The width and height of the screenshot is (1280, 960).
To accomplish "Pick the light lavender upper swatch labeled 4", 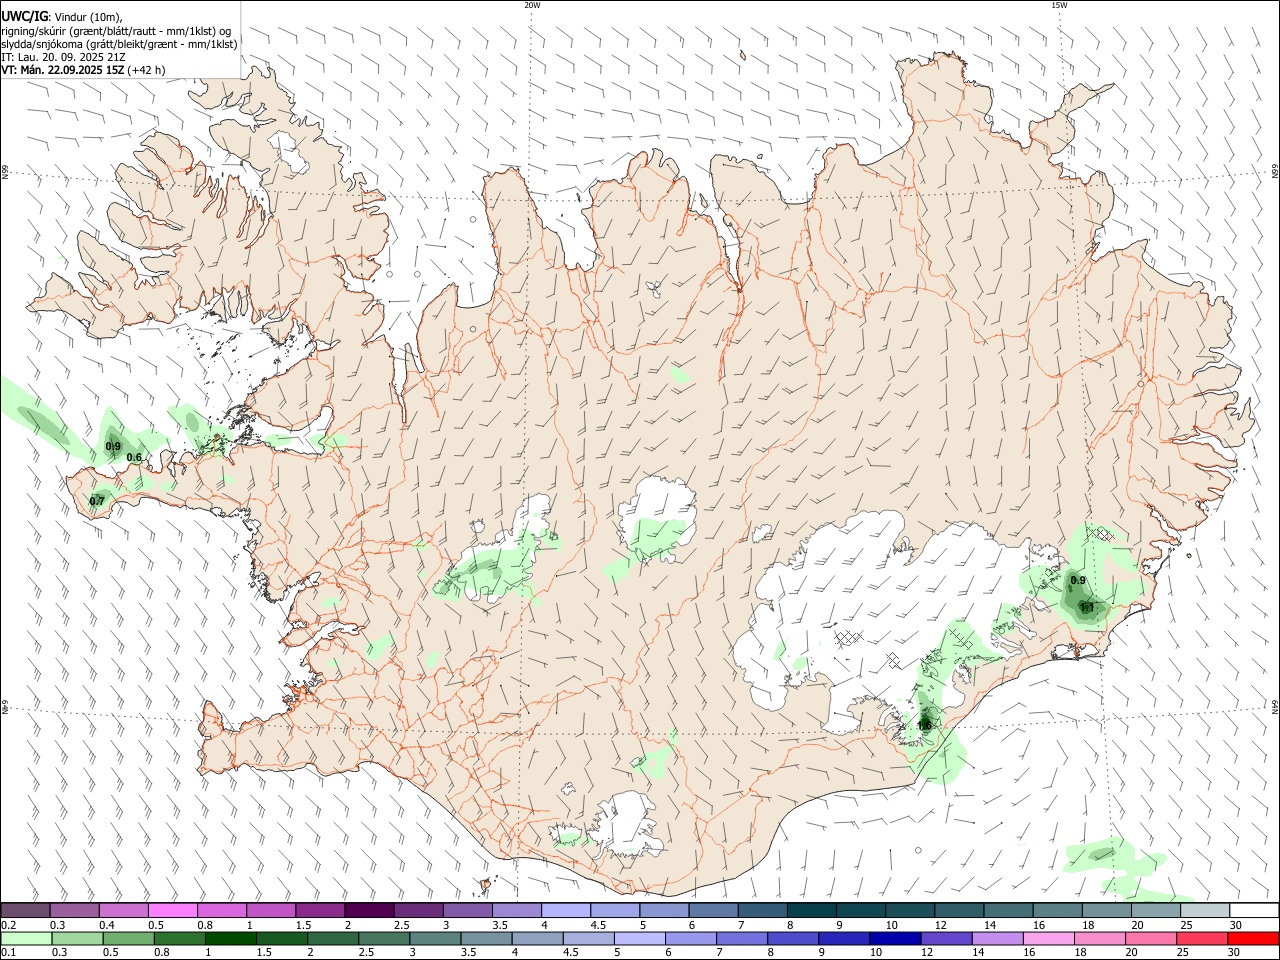I will pyautogui.click(x=565, y=911).
